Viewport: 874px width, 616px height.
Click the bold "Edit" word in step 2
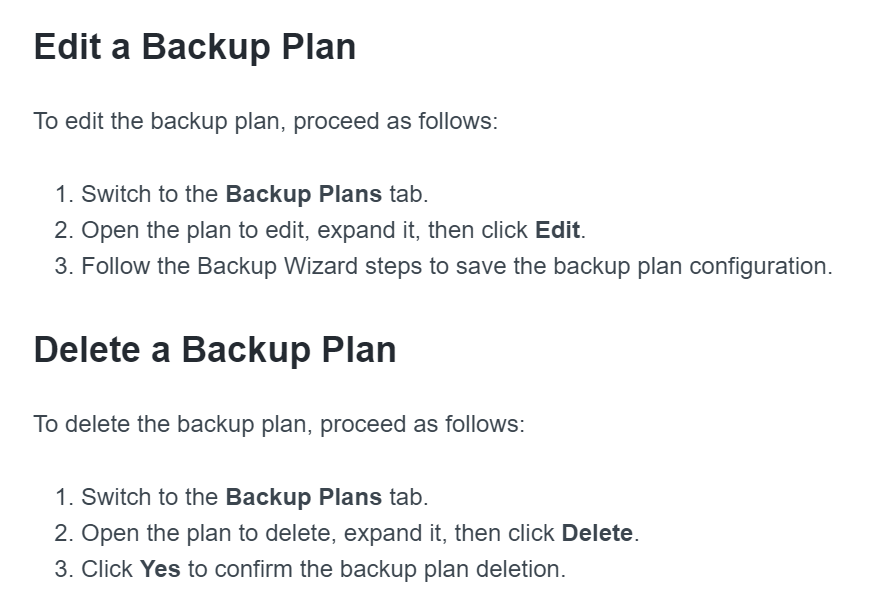click(557, 230)
